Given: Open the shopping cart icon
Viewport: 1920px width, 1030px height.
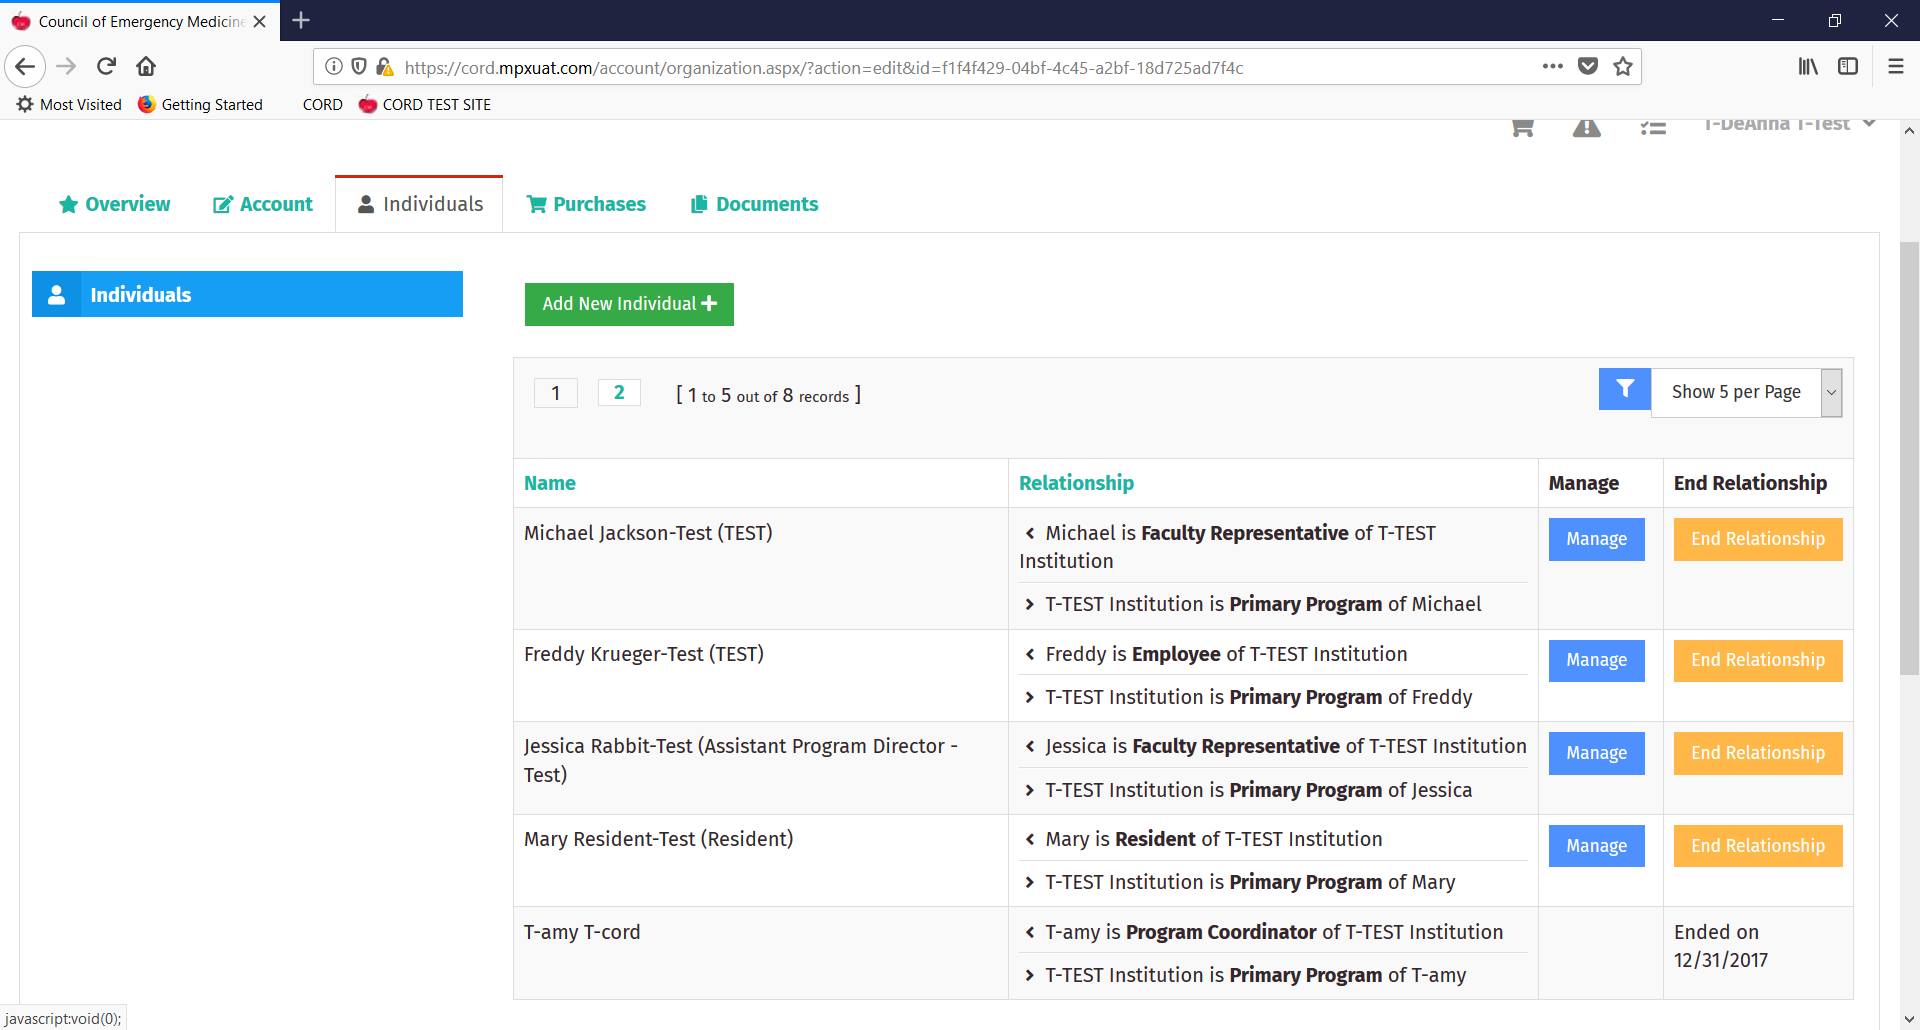Looking at the screenshot, I should (1522, 128).
